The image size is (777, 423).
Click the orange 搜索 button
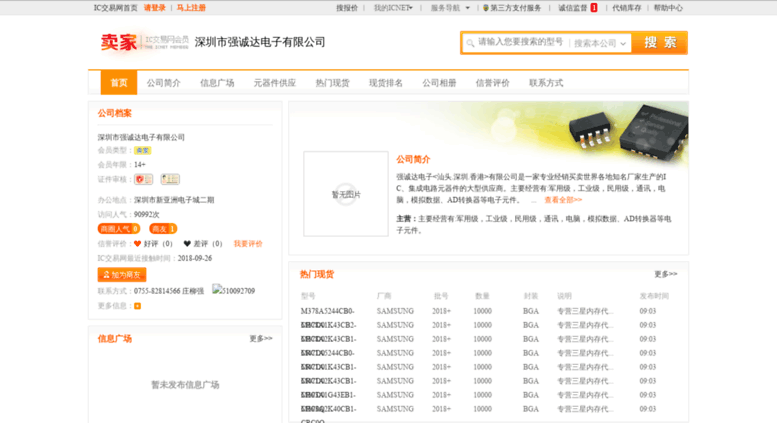pos(660,43)
